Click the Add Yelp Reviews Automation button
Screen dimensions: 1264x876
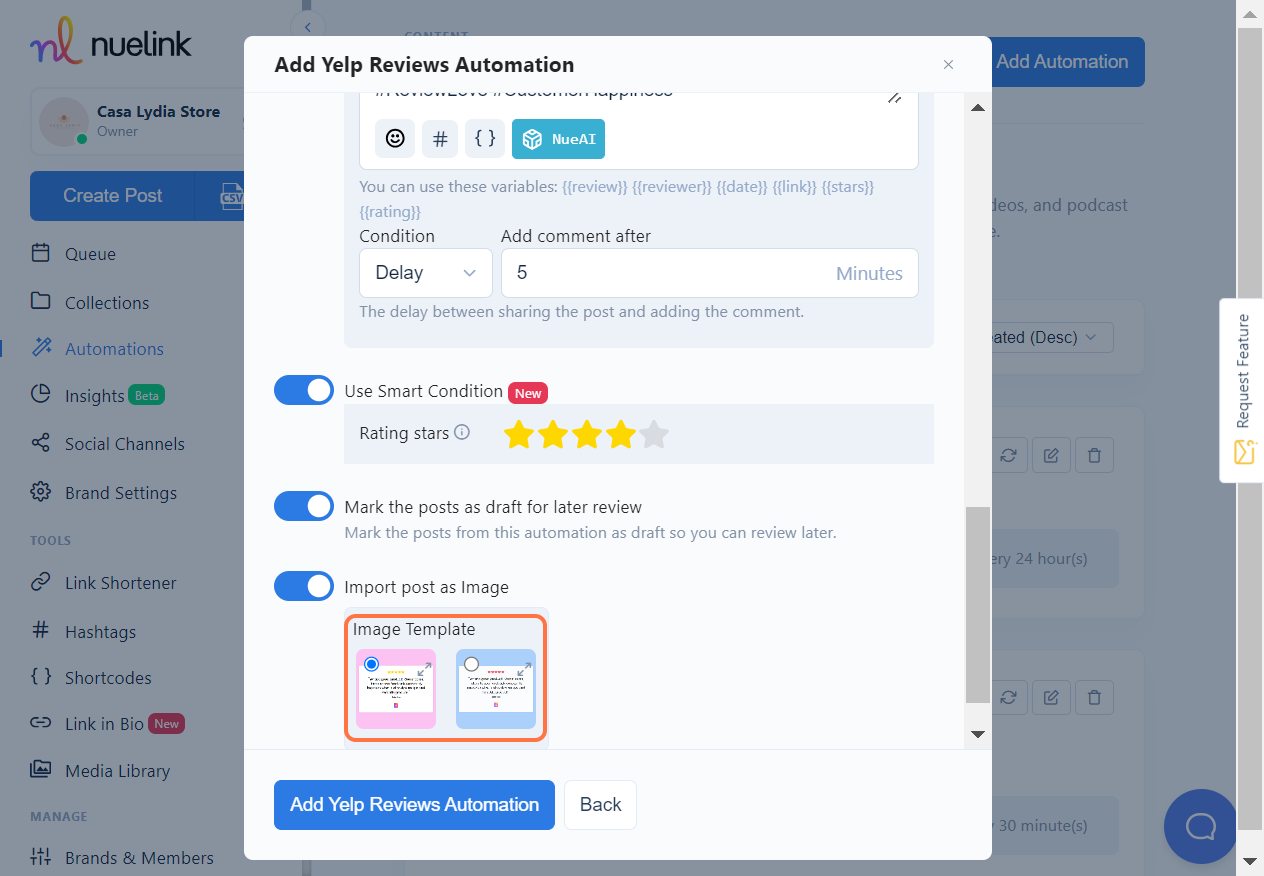[x=414, y=805]
